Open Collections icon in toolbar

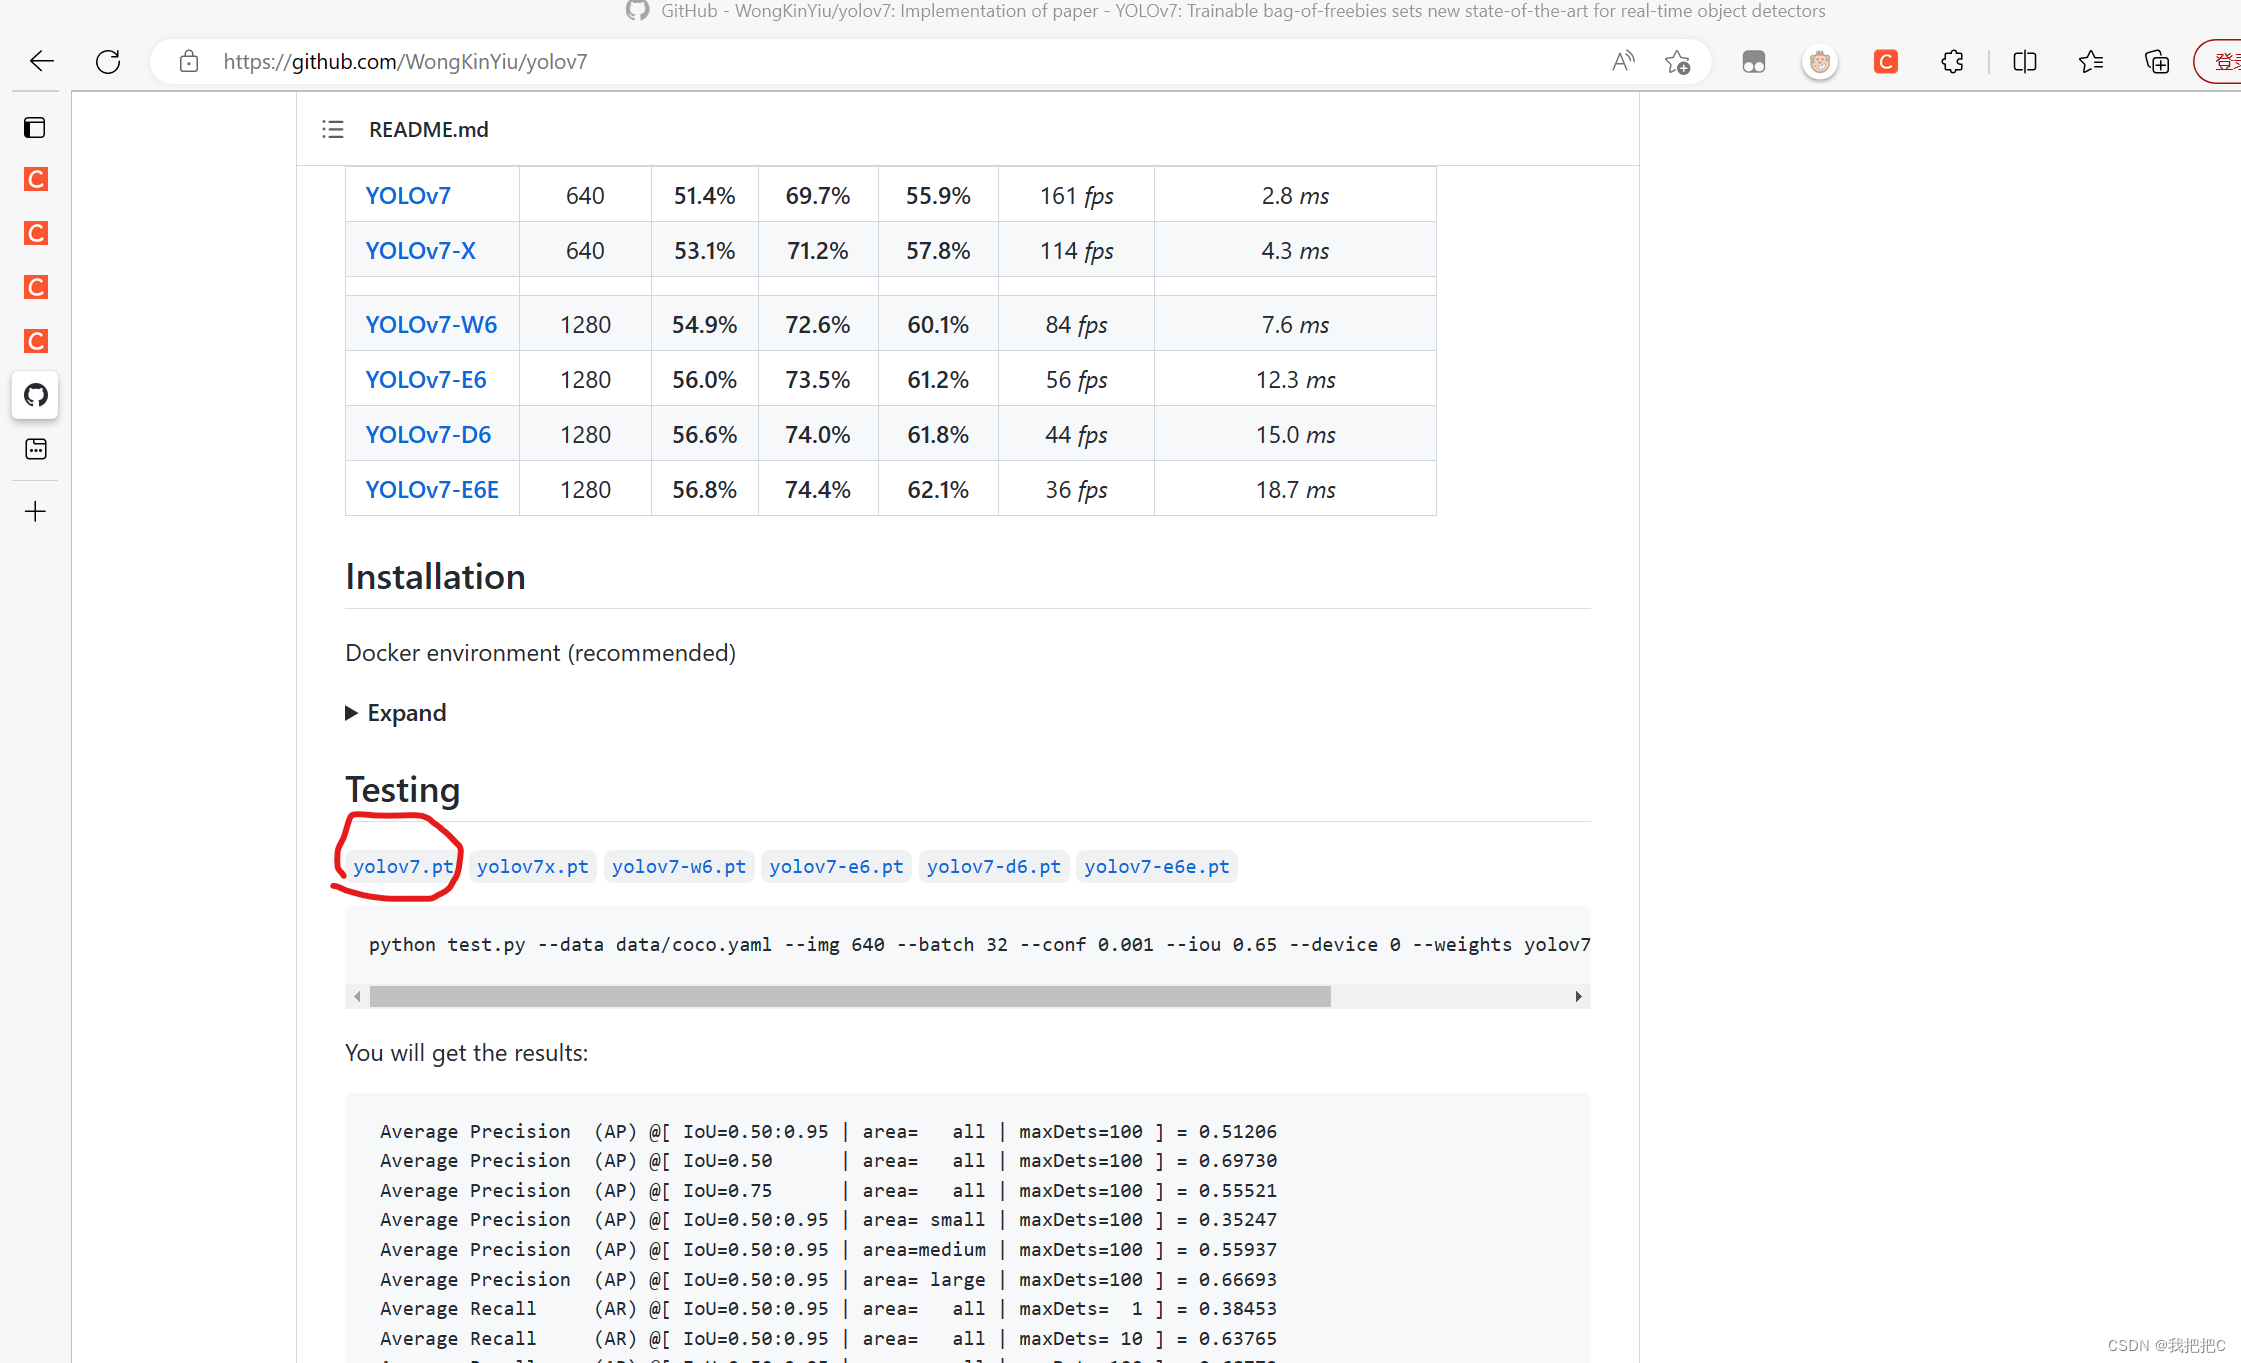pyautogui.click(x=2156, y=62)
